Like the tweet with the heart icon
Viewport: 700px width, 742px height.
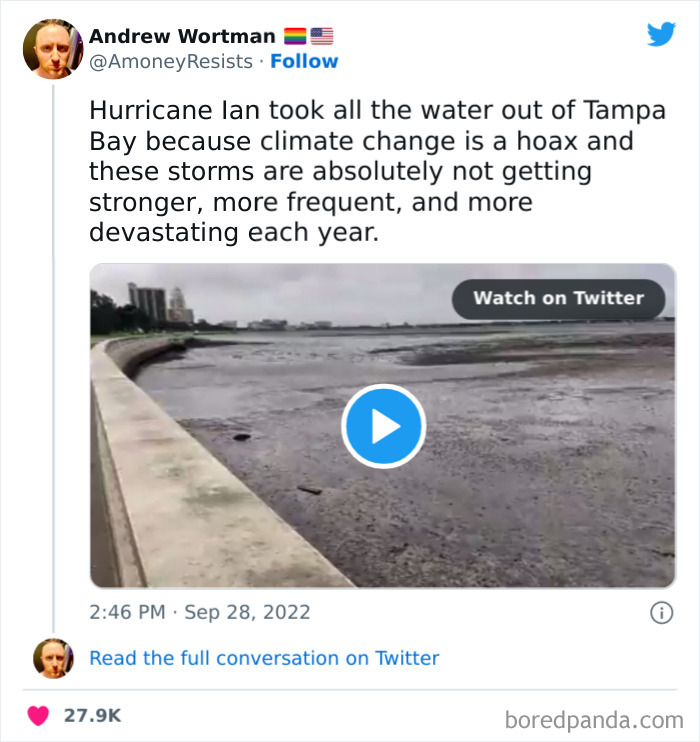38,716
